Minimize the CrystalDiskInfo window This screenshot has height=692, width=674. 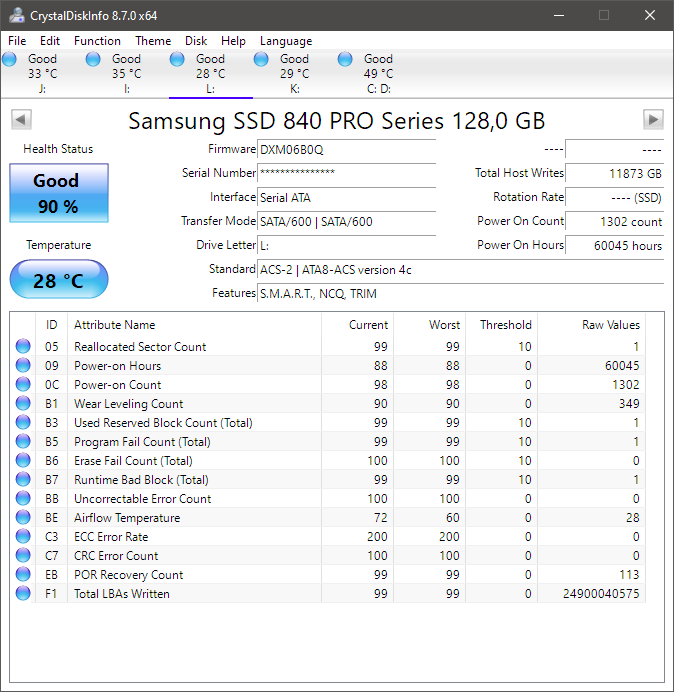[559, 15]
